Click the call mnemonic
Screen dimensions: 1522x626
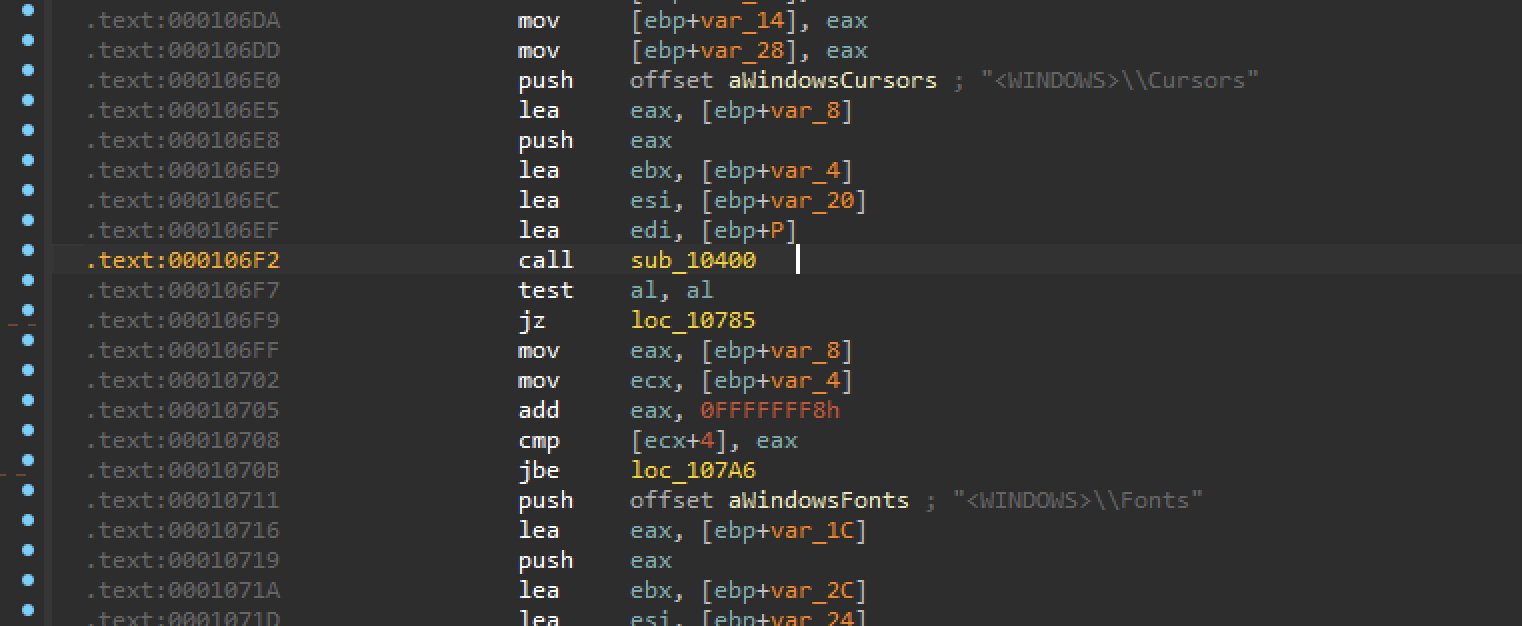coord(546,261)
